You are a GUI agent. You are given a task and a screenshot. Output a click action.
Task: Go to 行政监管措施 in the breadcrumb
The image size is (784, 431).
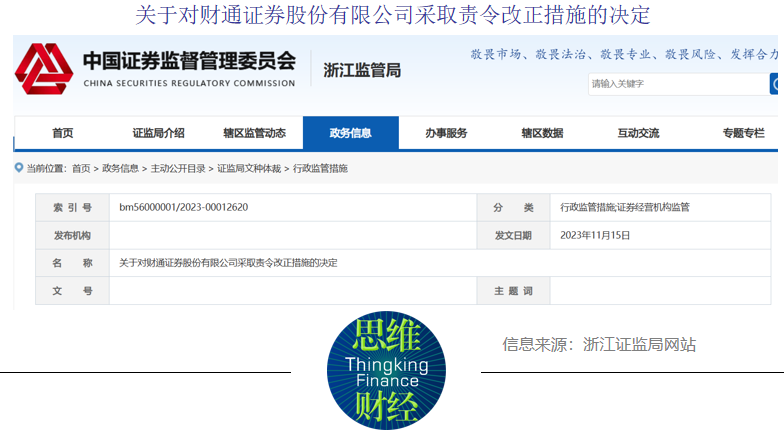[x=320, y=168]
